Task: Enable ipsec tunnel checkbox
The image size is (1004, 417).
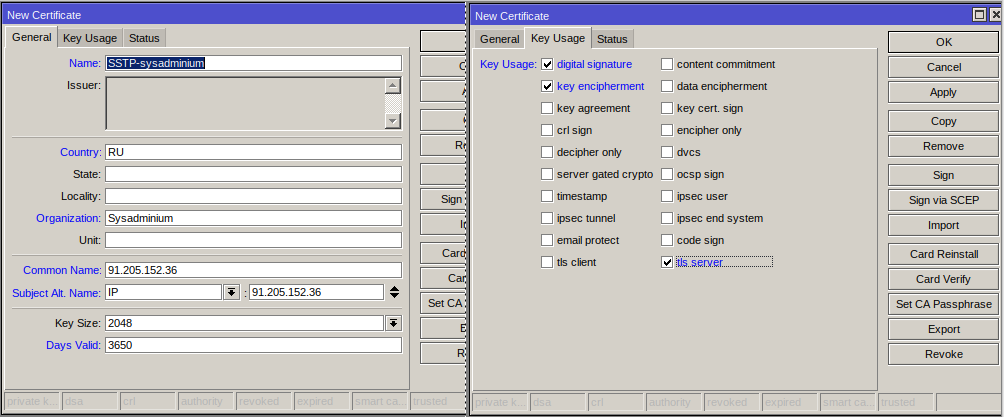Action: [547, 218]
